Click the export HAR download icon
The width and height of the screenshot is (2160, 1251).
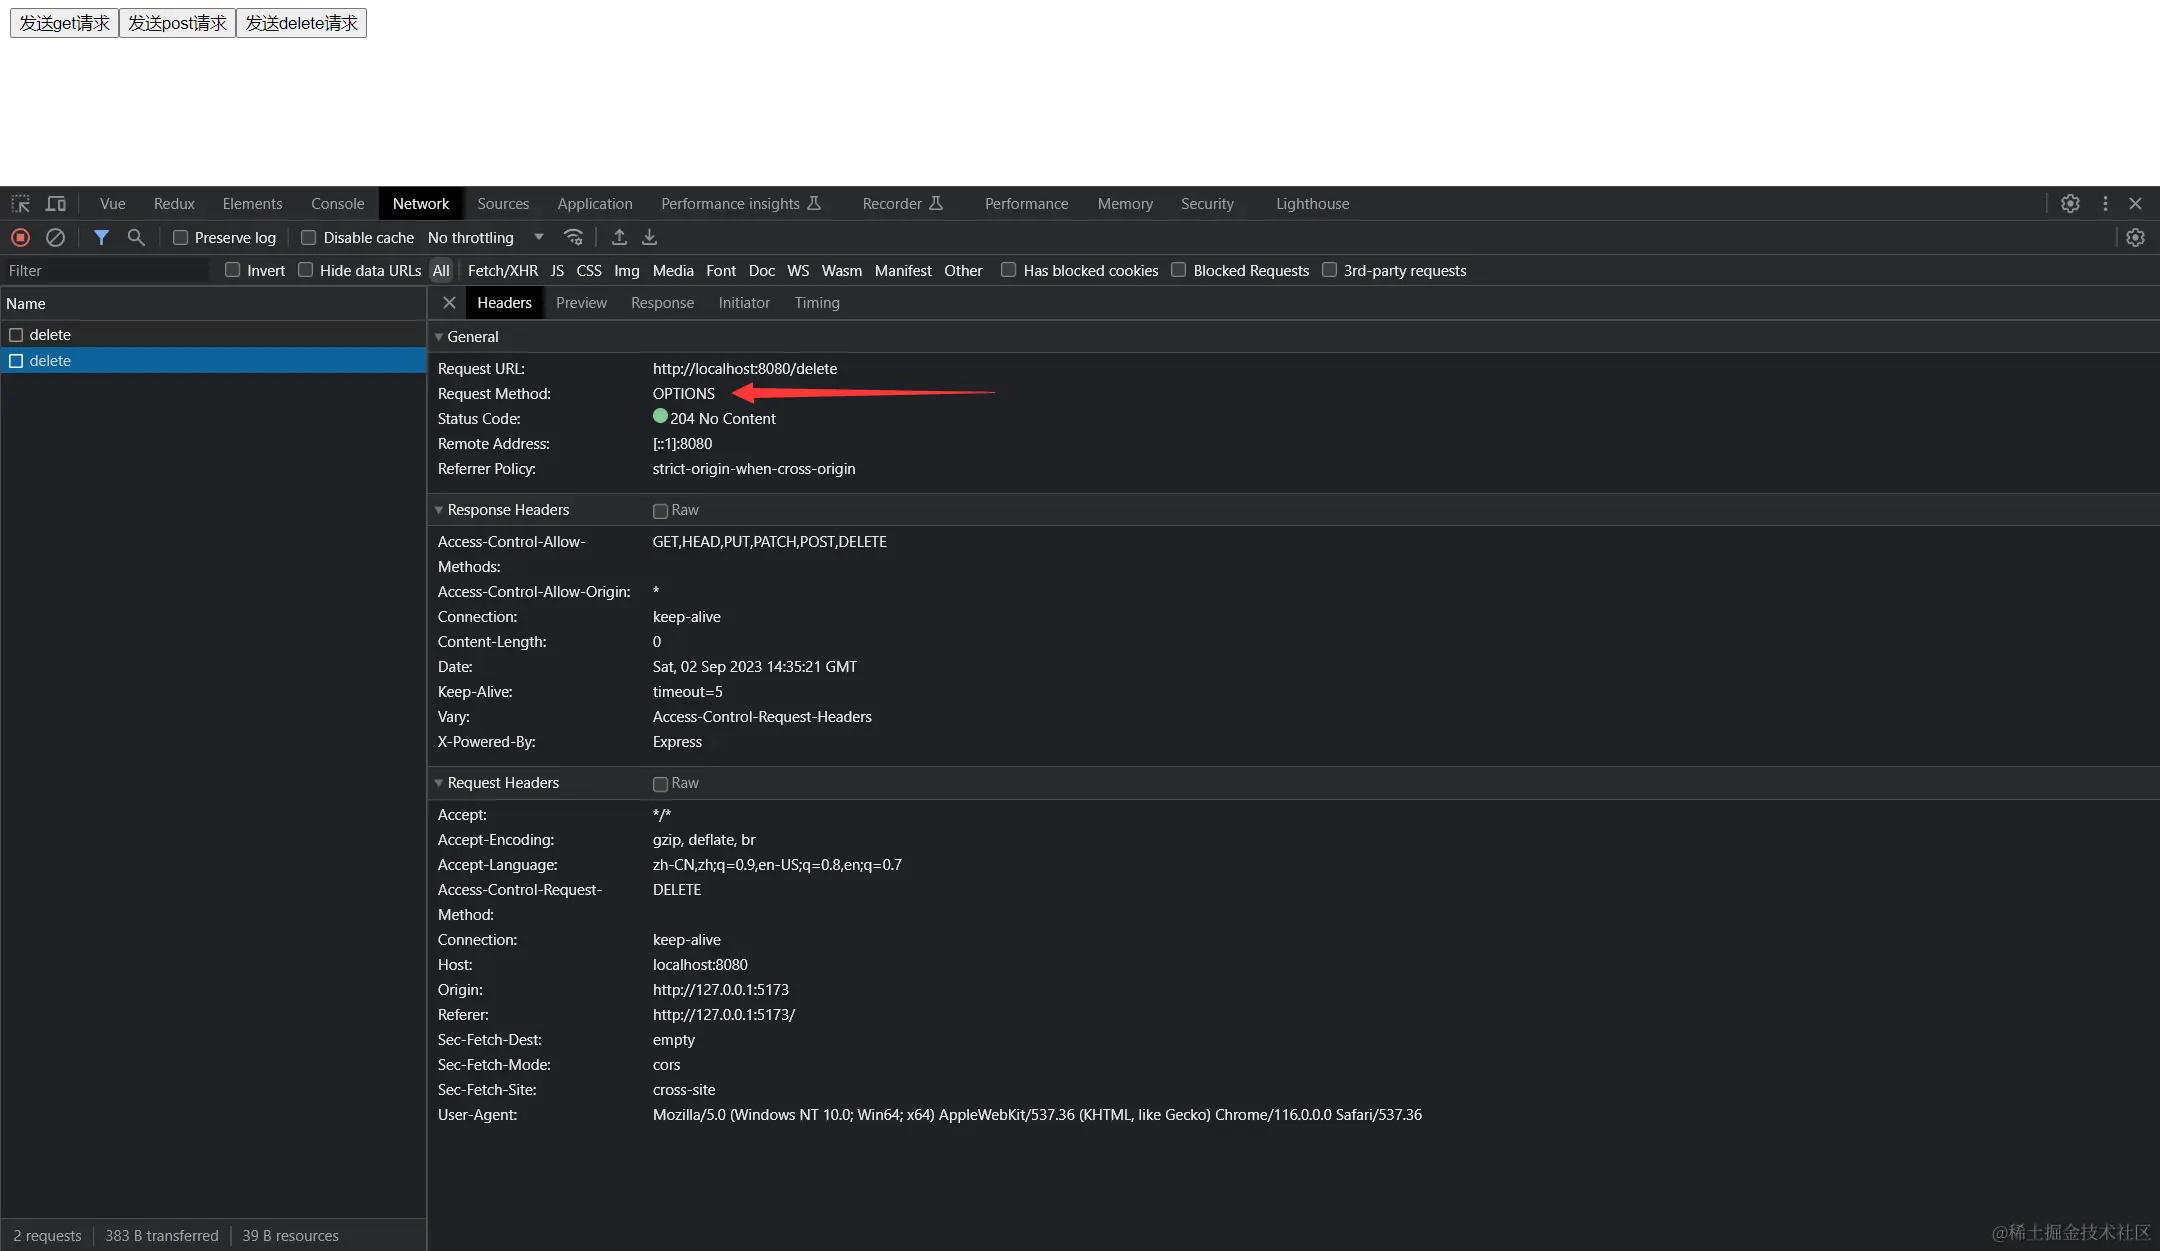(650, 238)
